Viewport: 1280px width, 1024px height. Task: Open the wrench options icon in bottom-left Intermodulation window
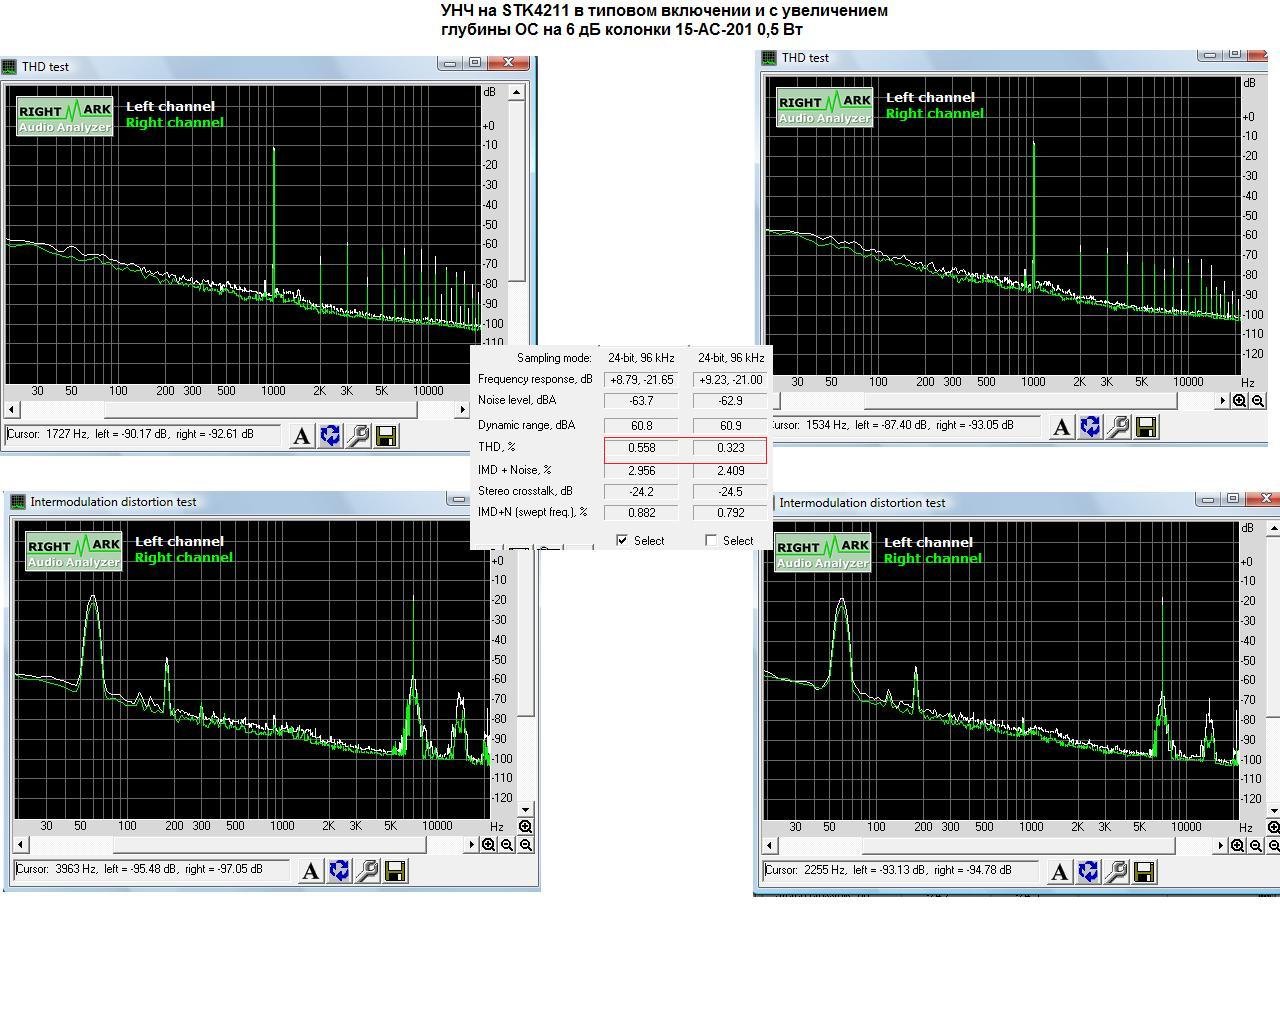tap(367, 871)
